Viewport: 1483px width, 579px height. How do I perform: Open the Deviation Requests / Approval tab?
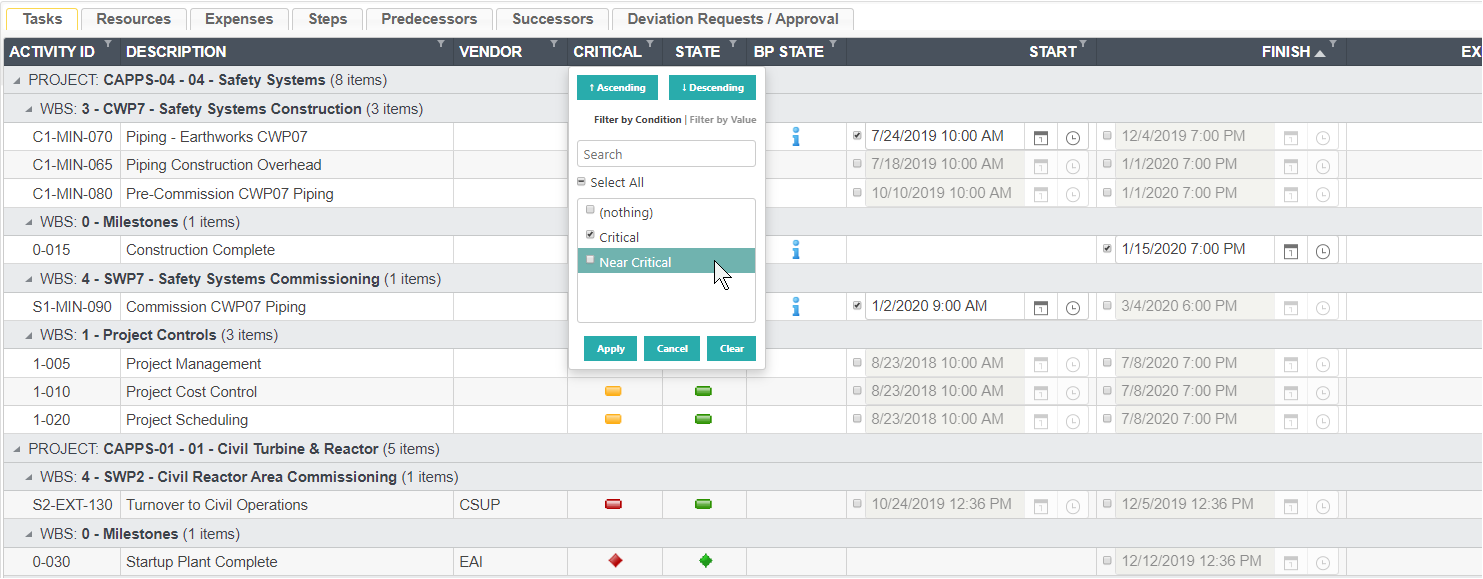coord(733,19)
